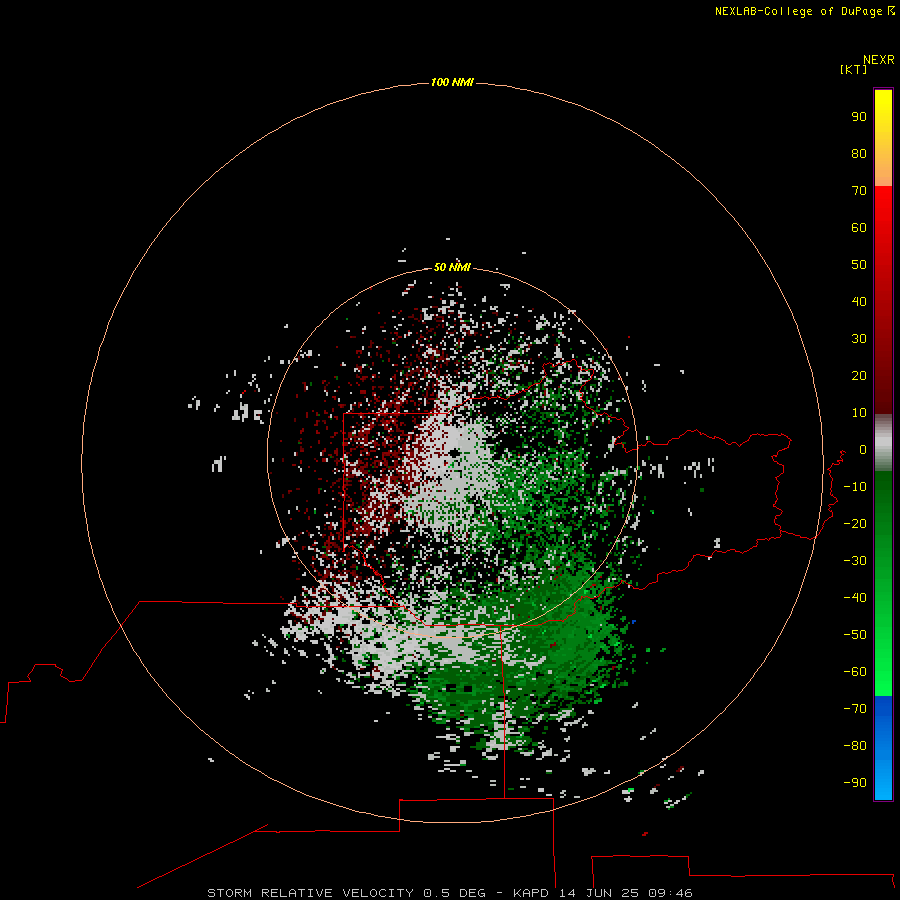This screenshot has width=900, height=900.
Task: Click the 30 value on velocity scale
Action: pyautogui.click(x=859, y=339)
